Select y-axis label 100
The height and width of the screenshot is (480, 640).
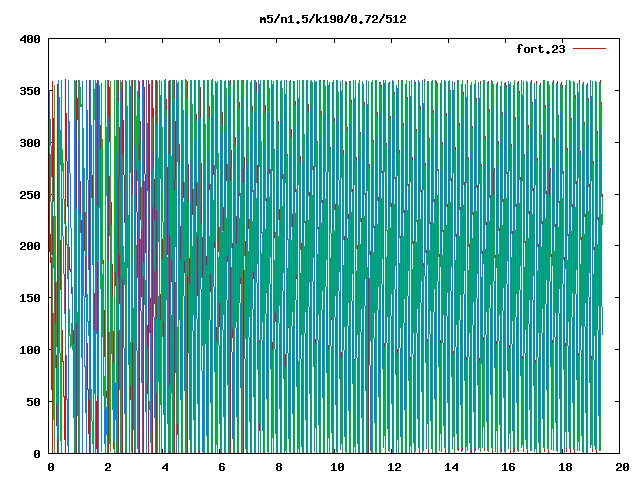tap(30, 350)
